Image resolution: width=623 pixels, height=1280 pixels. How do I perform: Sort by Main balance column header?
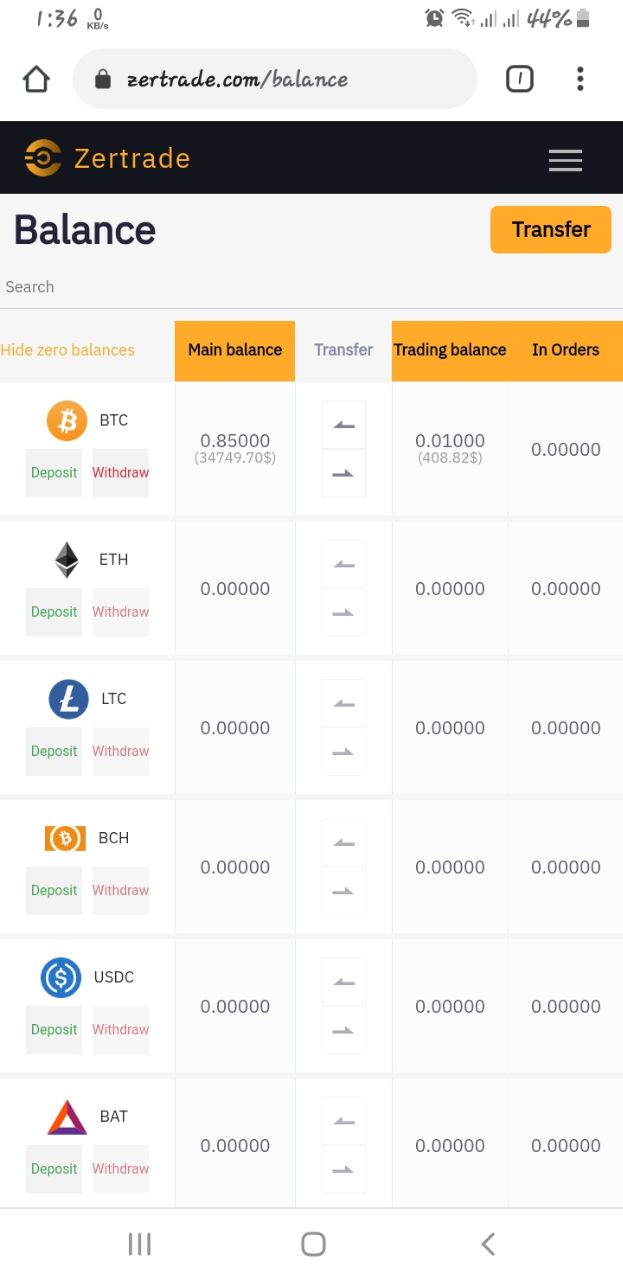pos(235,350)
